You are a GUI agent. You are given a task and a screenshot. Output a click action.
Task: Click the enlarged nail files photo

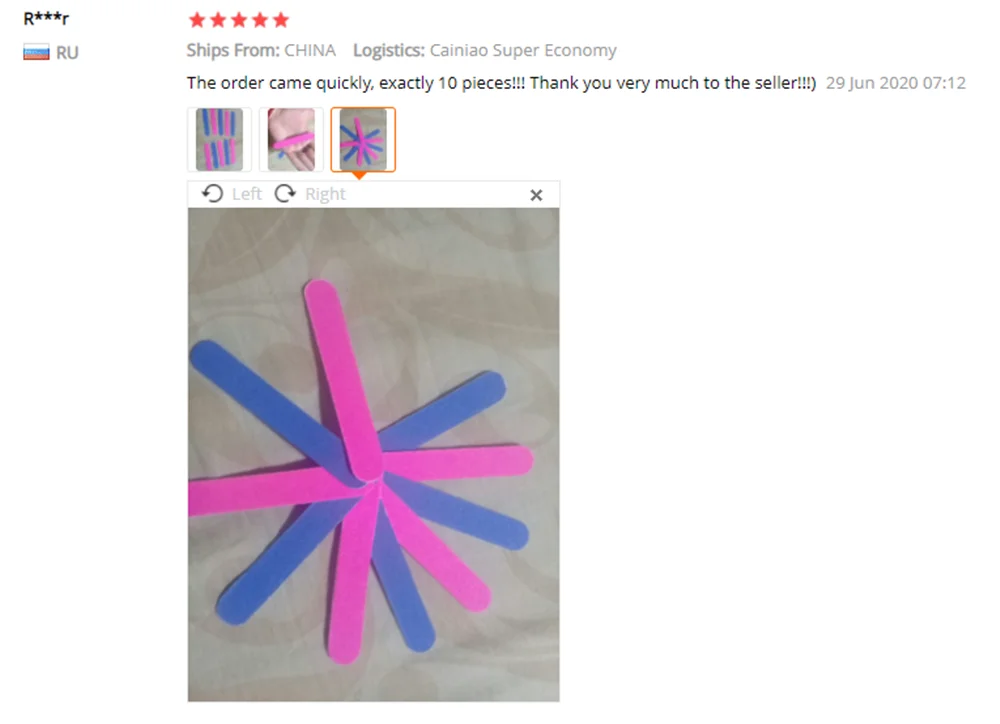coord(374,455)
